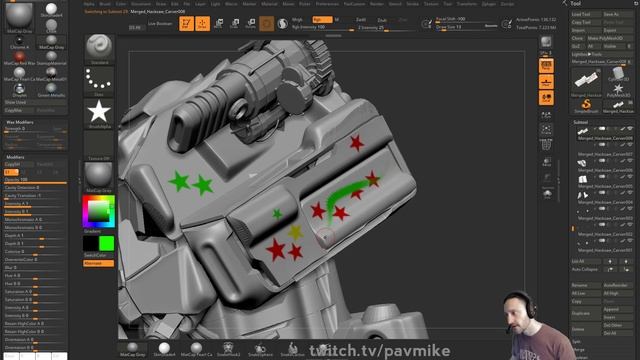
Task: Collapse the Modifiers section
Action: pyautogui.click(x=16, y=157)
